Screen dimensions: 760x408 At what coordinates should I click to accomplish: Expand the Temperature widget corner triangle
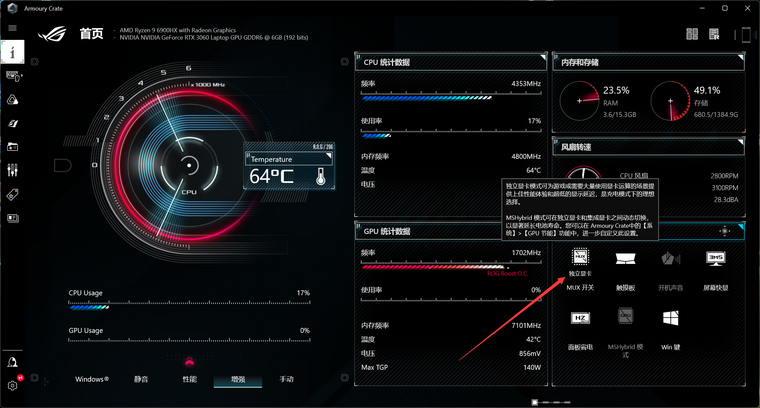pos(329,156)
